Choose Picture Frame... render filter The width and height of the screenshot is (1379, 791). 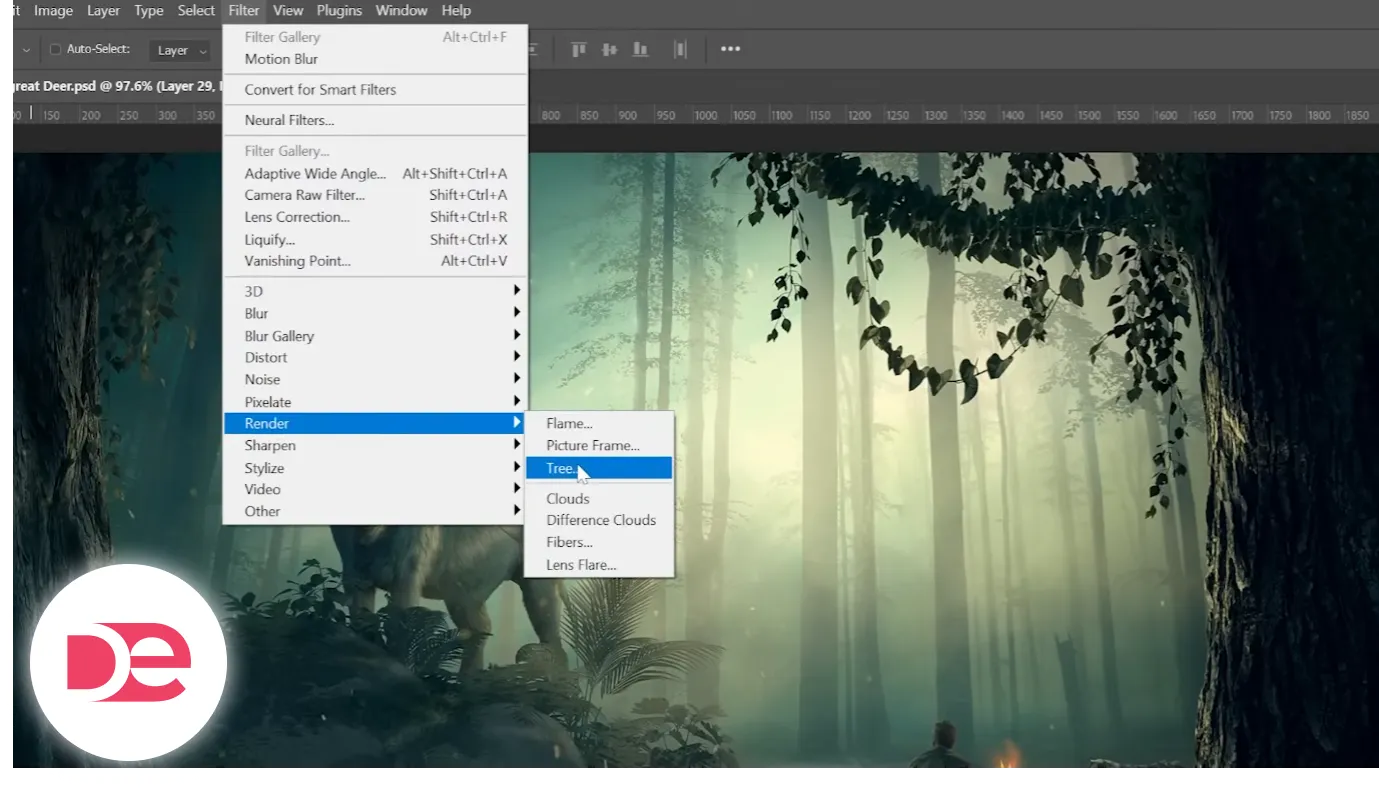[x=599, y=446]
